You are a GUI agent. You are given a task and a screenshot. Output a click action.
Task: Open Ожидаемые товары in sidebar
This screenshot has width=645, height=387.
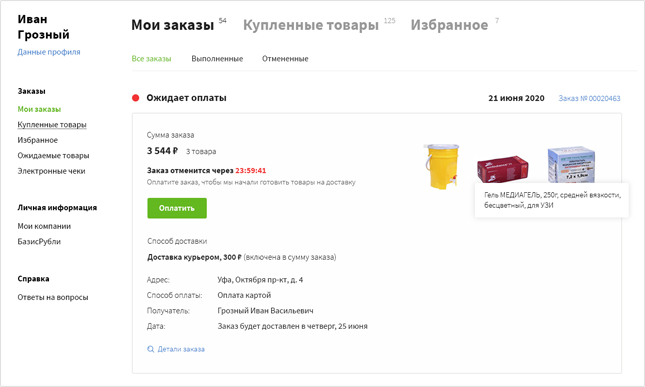[53, 155]
